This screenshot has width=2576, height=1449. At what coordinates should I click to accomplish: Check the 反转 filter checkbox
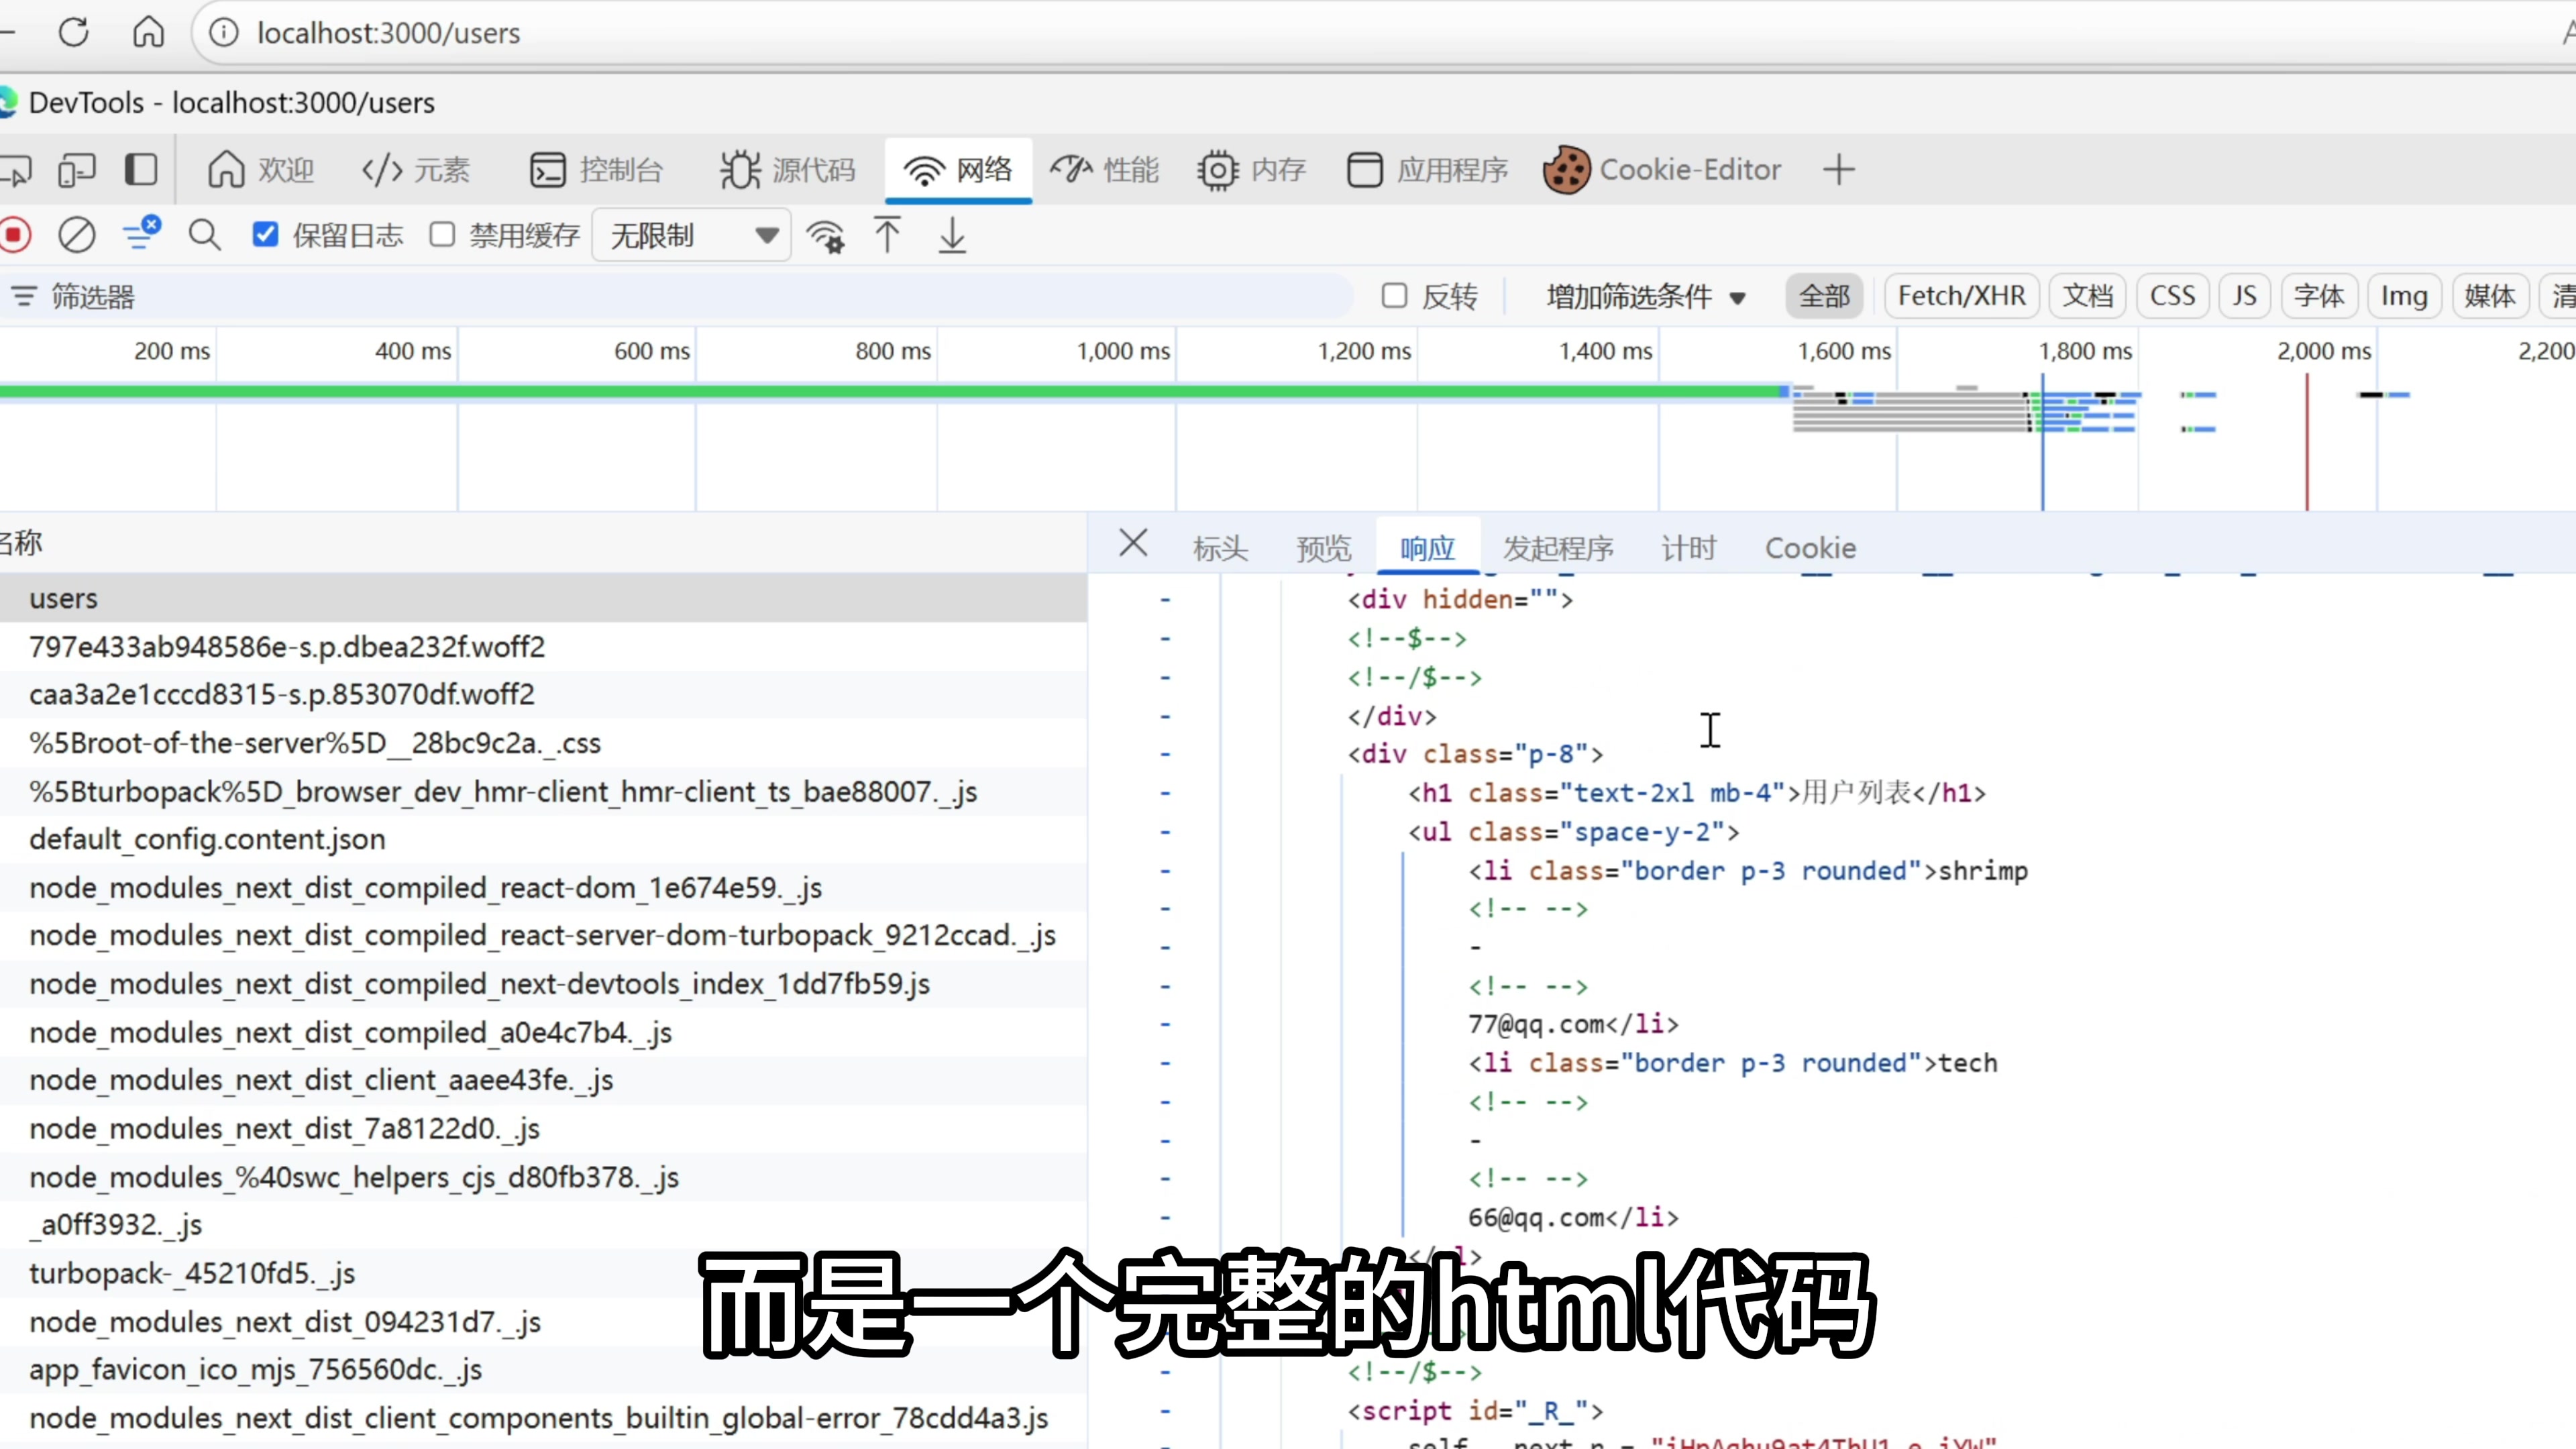pos(1394,296)
